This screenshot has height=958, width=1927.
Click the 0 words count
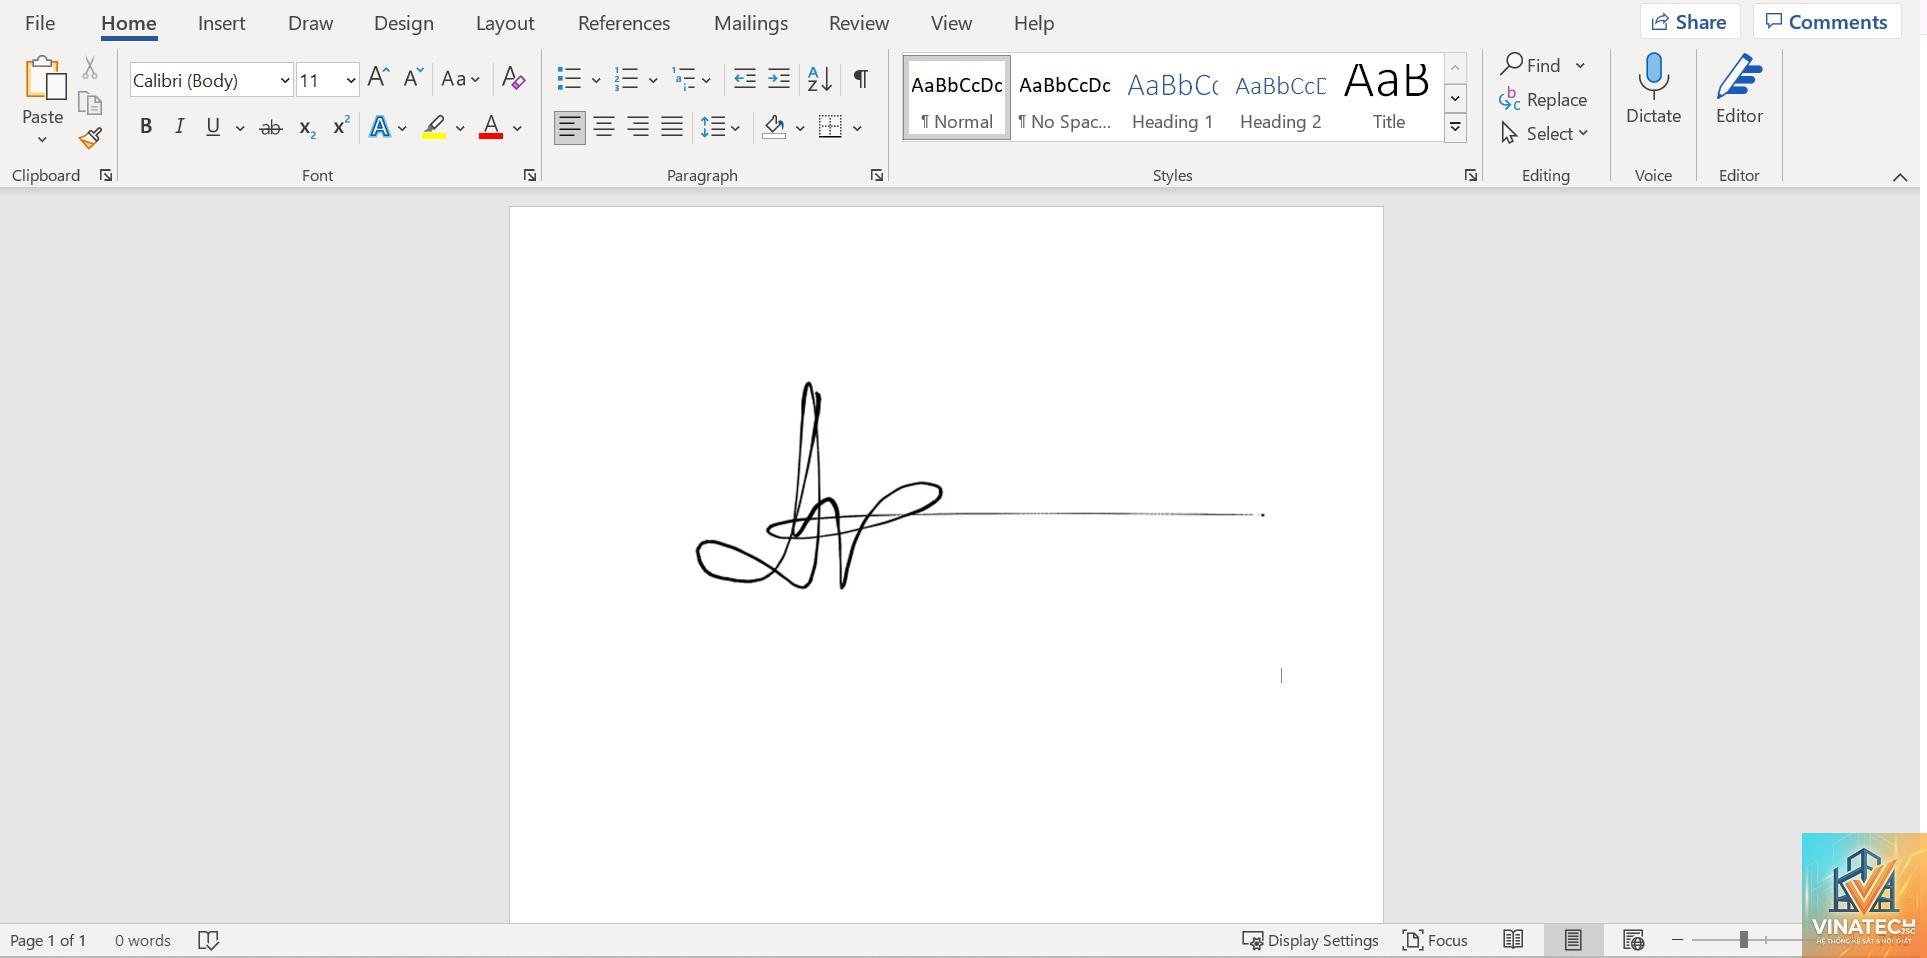click(x=142, y=940)
